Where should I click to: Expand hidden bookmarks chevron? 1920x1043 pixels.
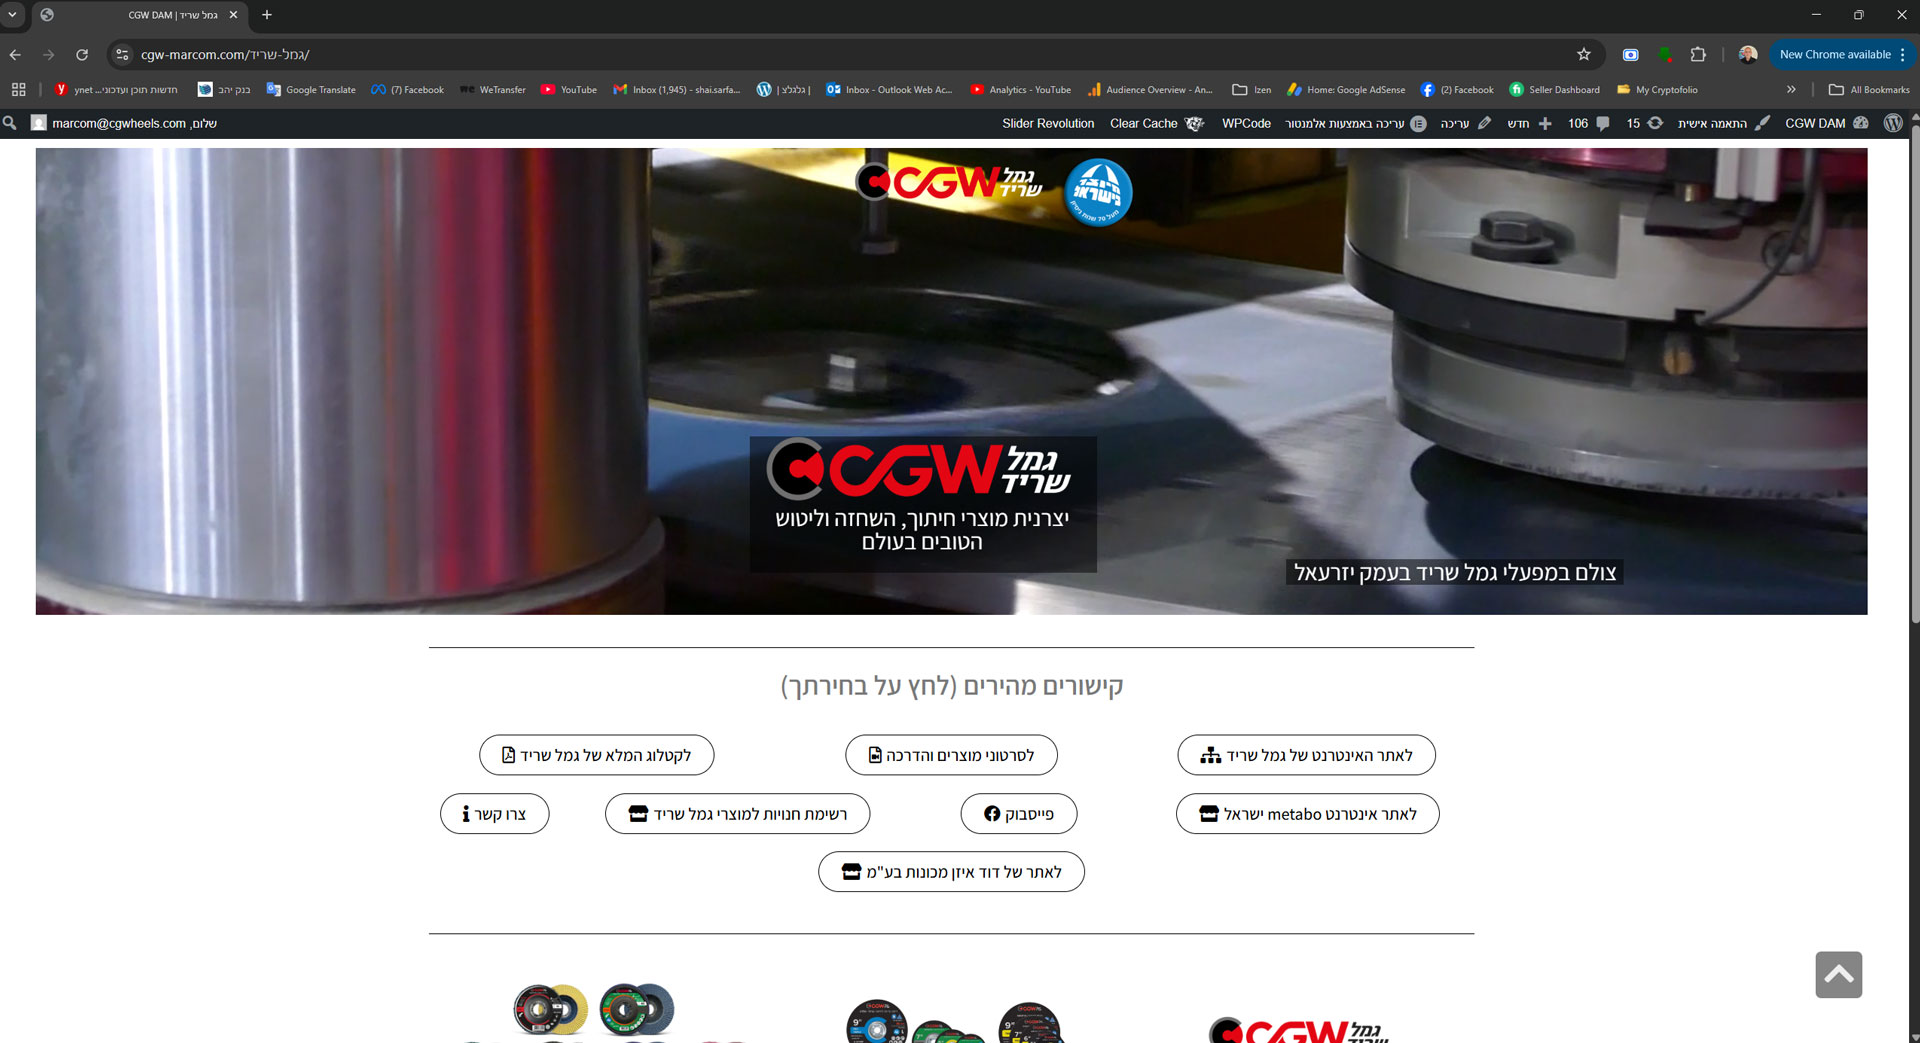[x=1791, y=89]
